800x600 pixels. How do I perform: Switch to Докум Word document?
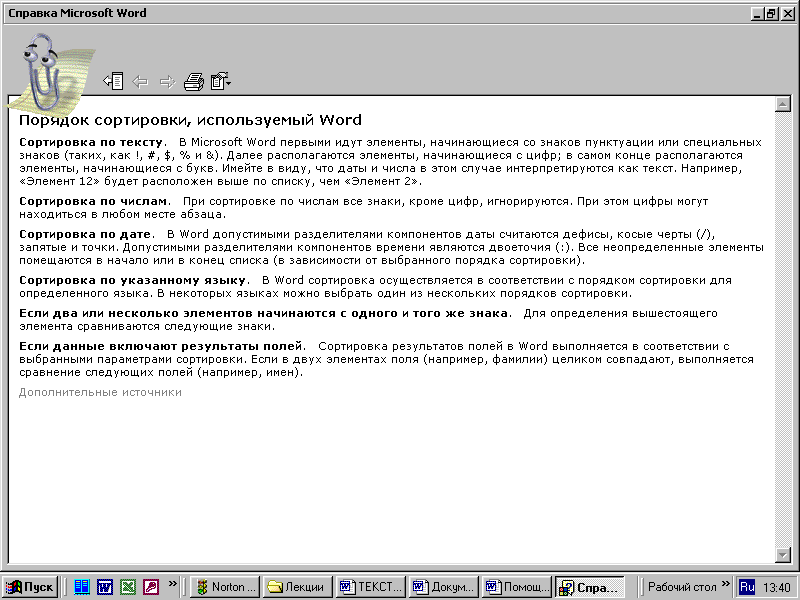pyautogui.click(x=444, y=587)
